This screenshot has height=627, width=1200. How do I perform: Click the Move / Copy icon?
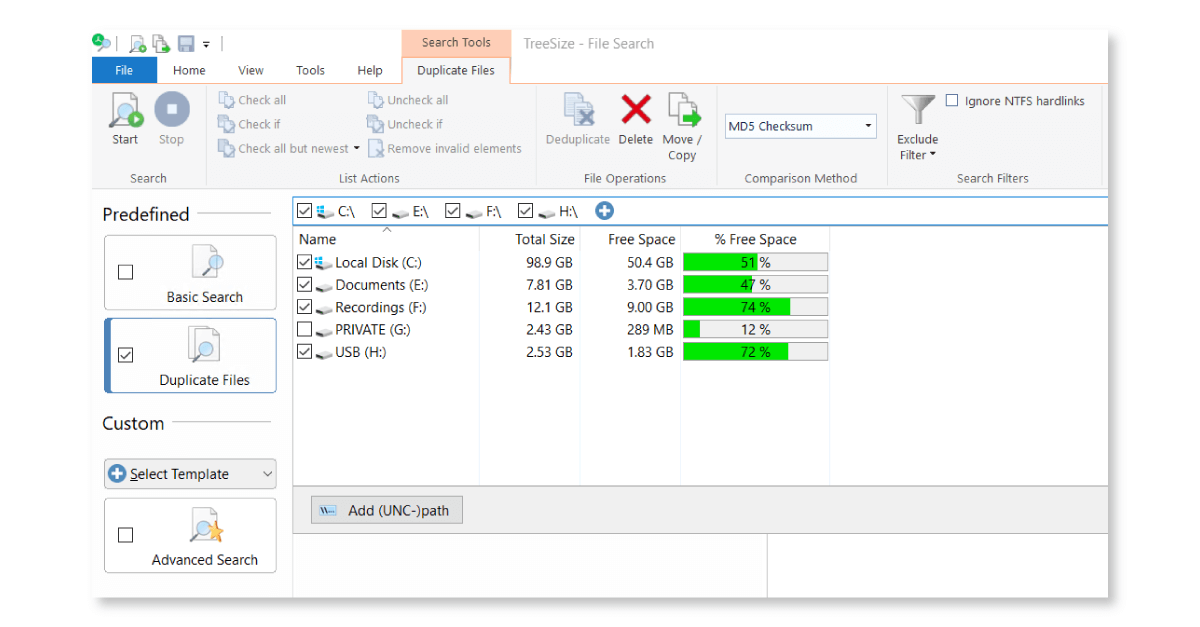(x=682, y=110)
